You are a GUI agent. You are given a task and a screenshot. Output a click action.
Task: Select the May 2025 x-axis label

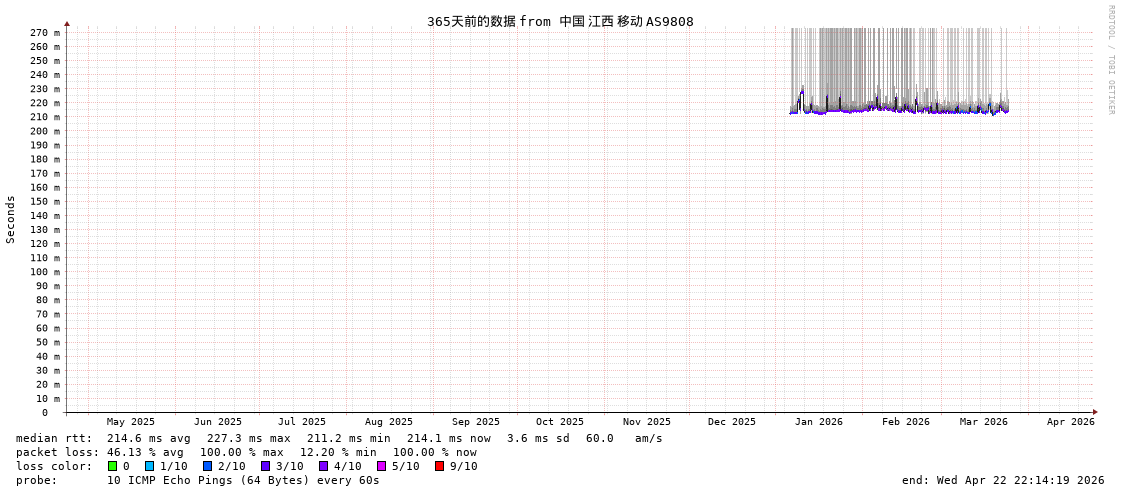(x=131, y=422)
